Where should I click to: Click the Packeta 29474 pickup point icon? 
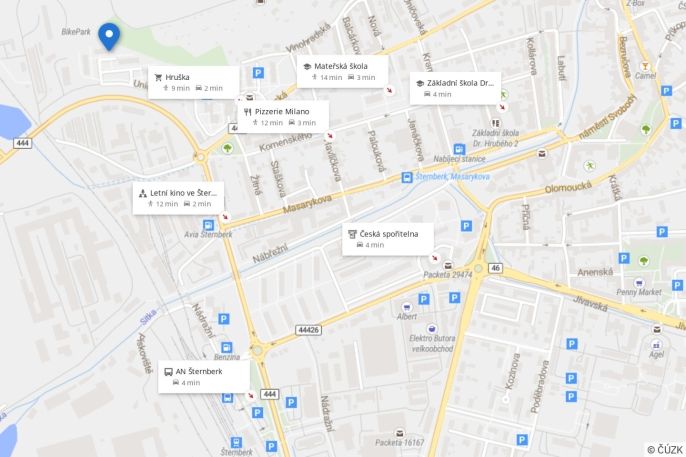(448, 265)
